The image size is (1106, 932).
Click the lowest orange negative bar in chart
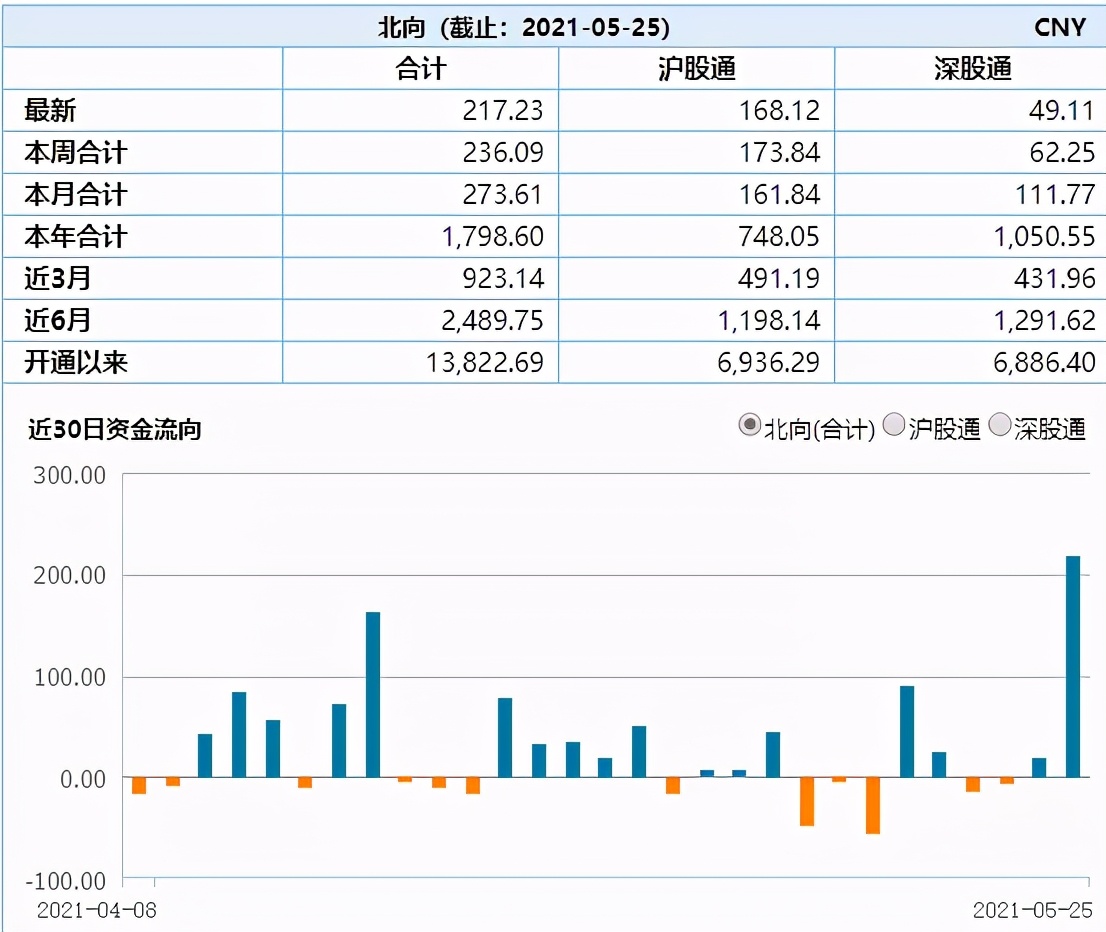point(872,805)
